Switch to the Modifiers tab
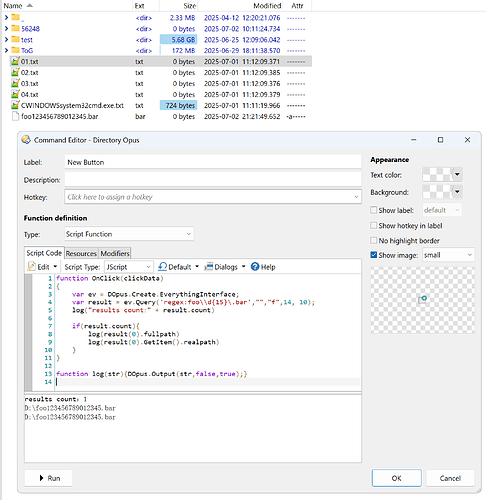The height and width of the screenshot is (500, 486). (115, 253)
